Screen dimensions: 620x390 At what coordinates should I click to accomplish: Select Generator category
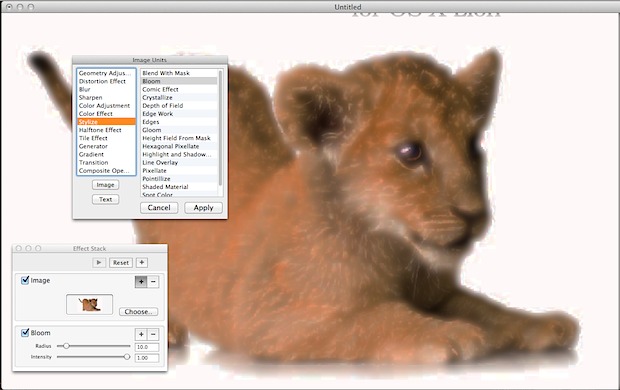pos(106,146)
